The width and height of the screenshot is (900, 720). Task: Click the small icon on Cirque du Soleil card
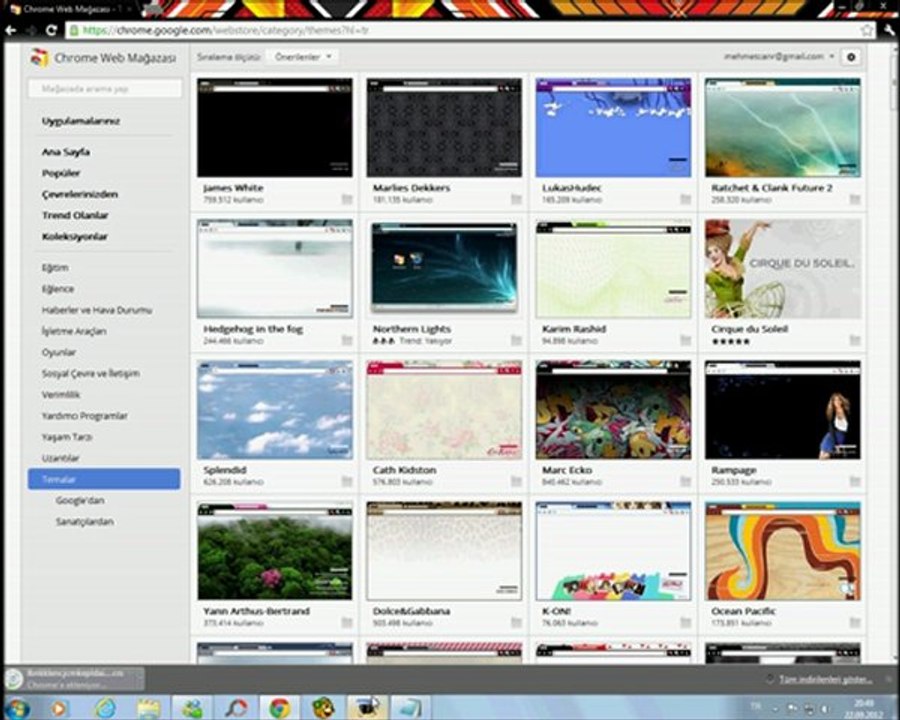855,340
